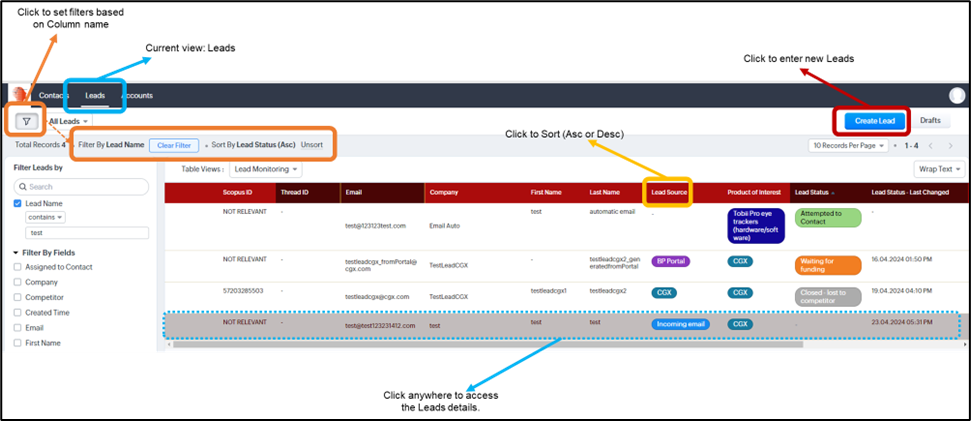Click the 23.04.2024 05:31 PM date cell
This screenshot has height=421, width=971.
900,322
